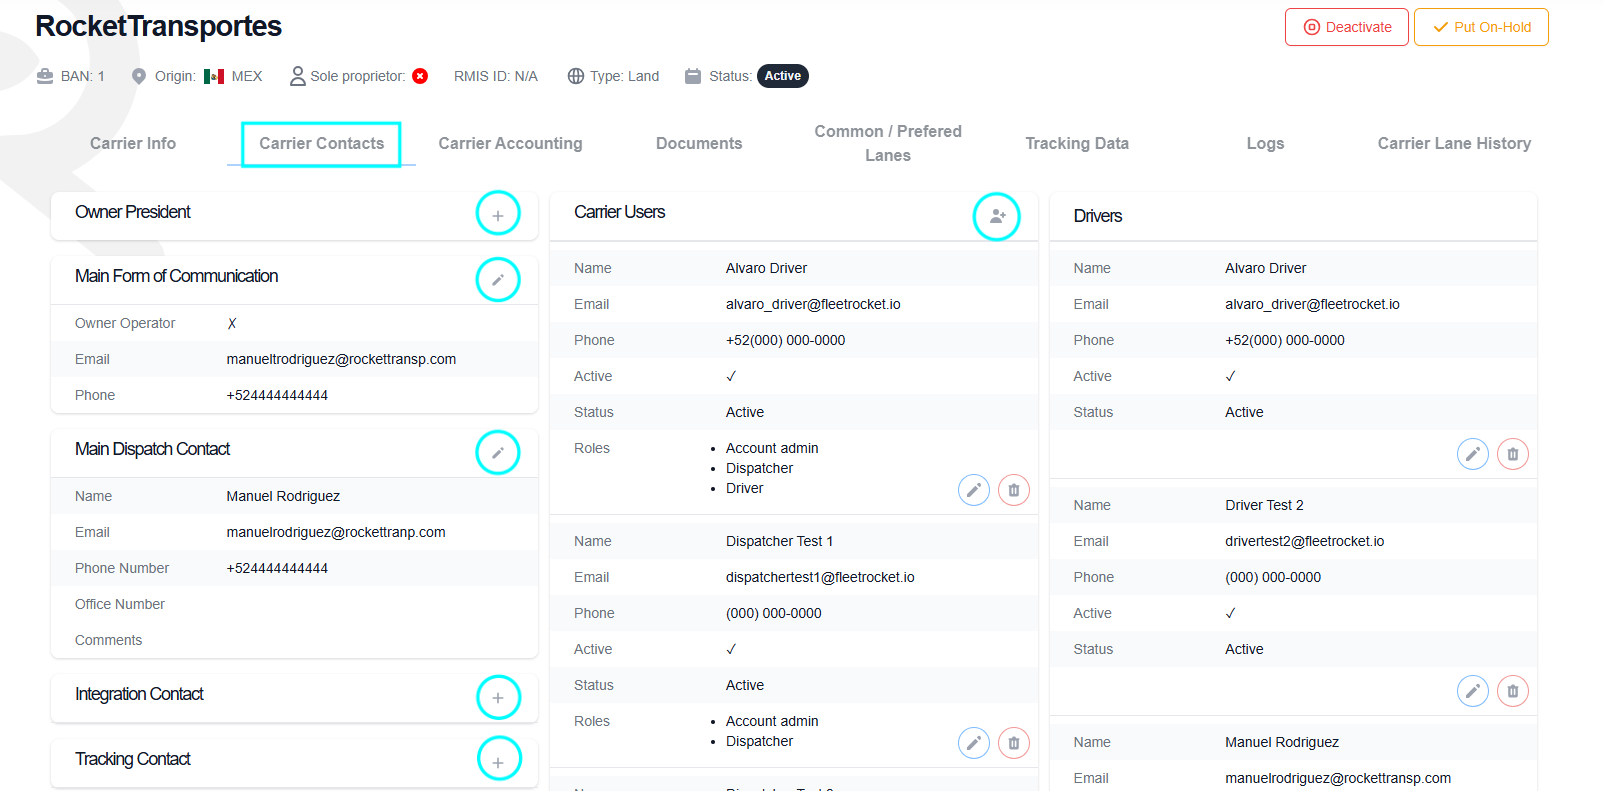The width and height of the screenshot is (1604, 791).
Task: Edit Main Form of Communication
Action: point(498,280)
